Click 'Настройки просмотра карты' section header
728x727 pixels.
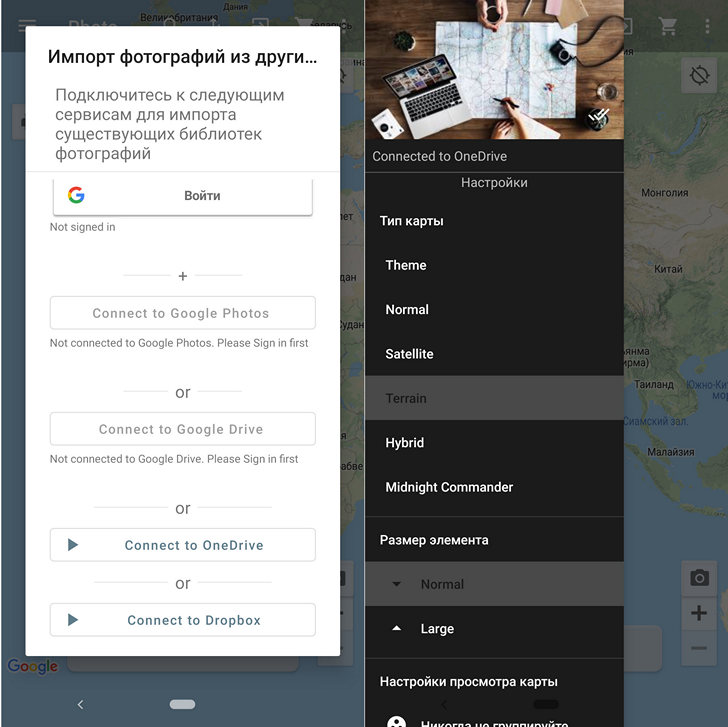(468, 682)
